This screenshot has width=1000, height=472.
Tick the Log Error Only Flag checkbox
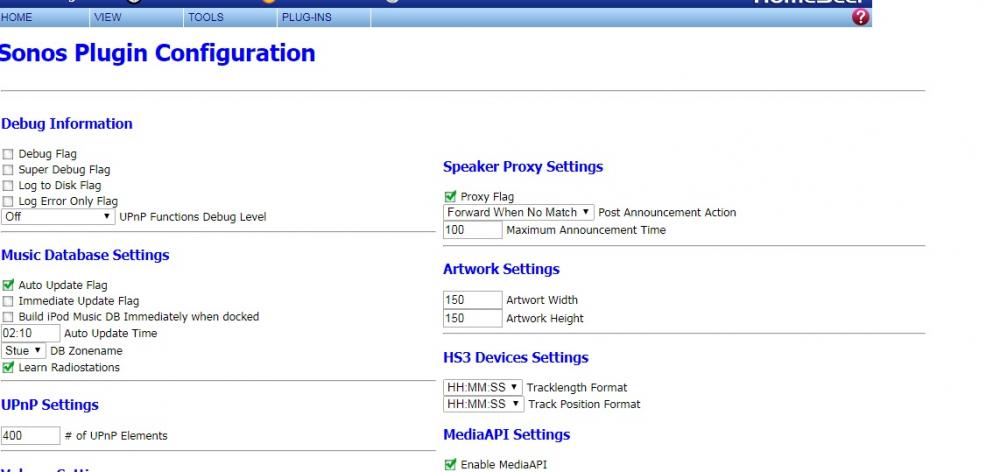tap(9, 202)
